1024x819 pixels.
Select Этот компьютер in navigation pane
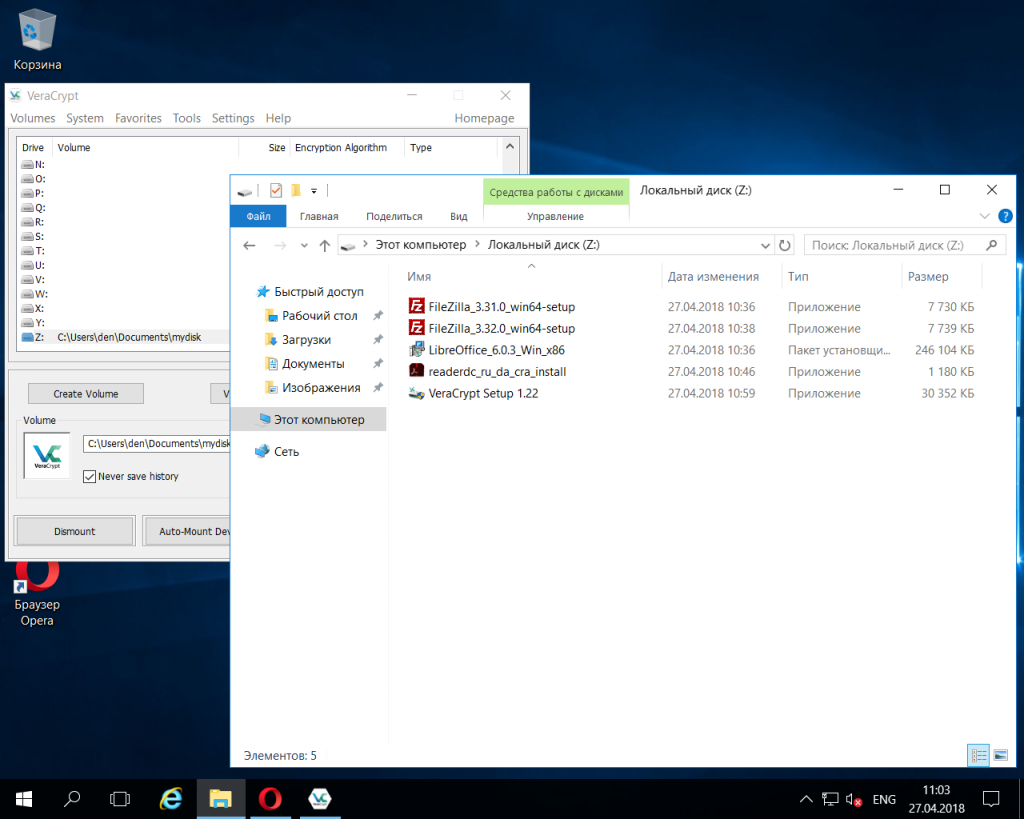pyautogui.click(x=309, y=419)
